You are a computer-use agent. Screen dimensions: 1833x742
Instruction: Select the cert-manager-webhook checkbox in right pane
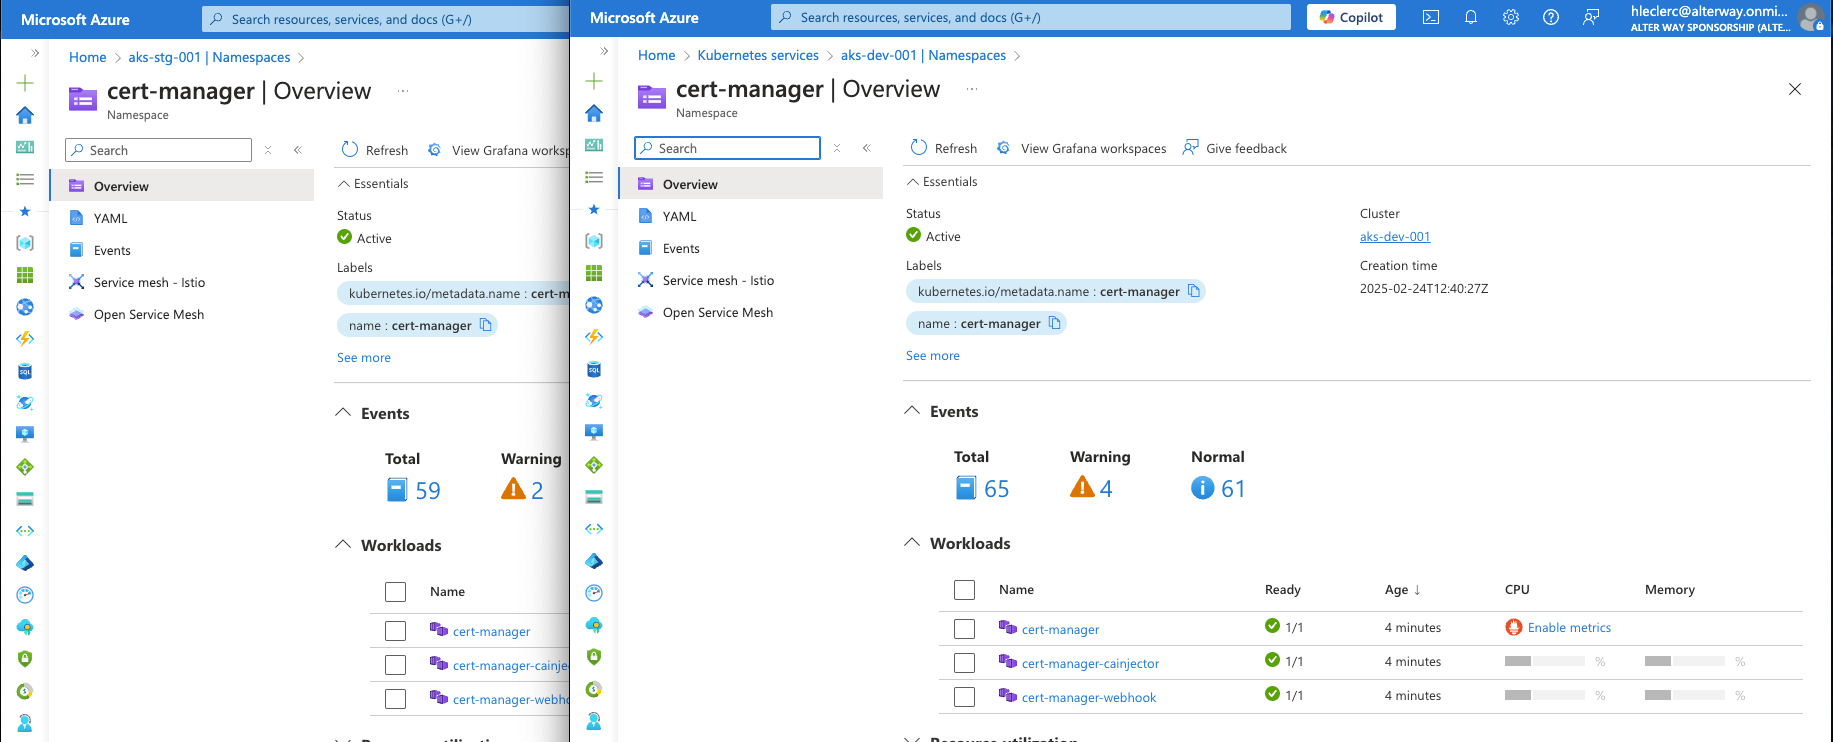(x=964, y=697)
